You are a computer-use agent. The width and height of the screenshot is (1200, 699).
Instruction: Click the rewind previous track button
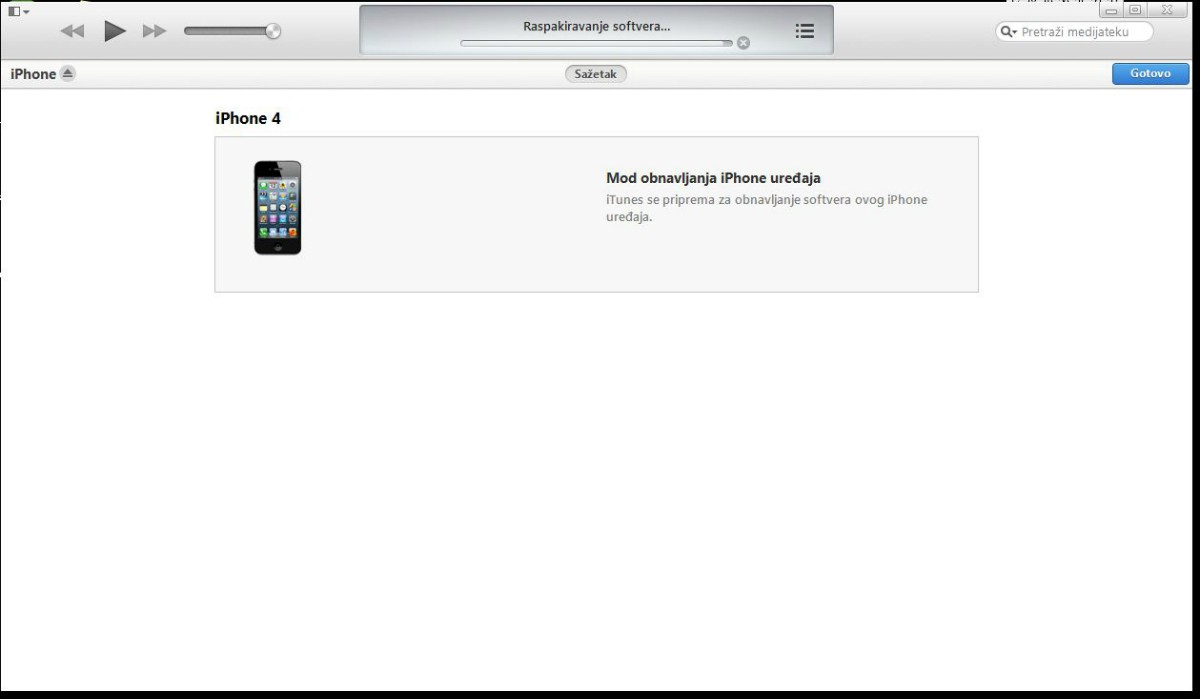point(72,31)
